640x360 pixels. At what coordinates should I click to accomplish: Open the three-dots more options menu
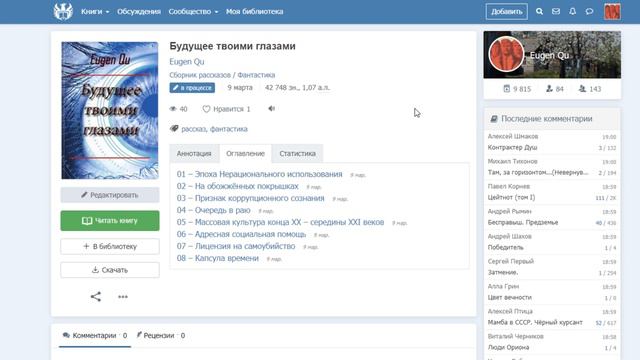(123, 297)
